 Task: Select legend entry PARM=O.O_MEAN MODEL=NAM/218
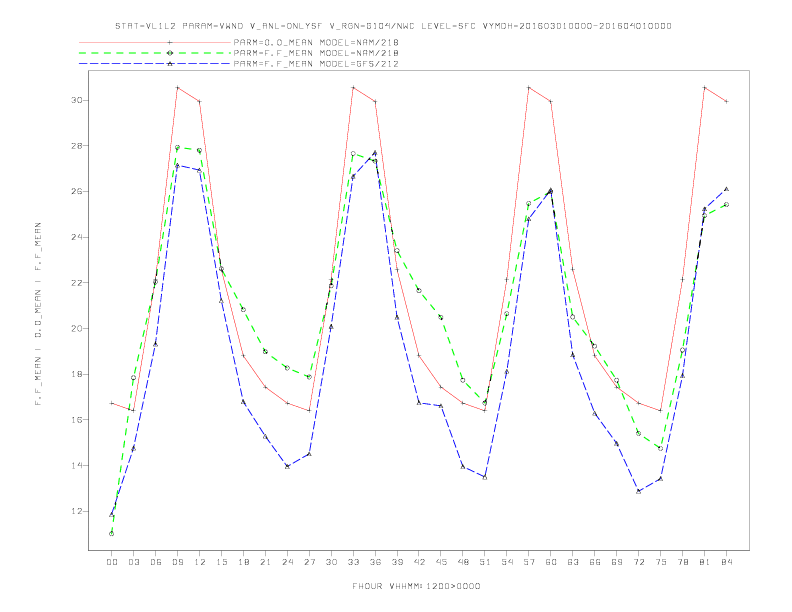[316, 42]
